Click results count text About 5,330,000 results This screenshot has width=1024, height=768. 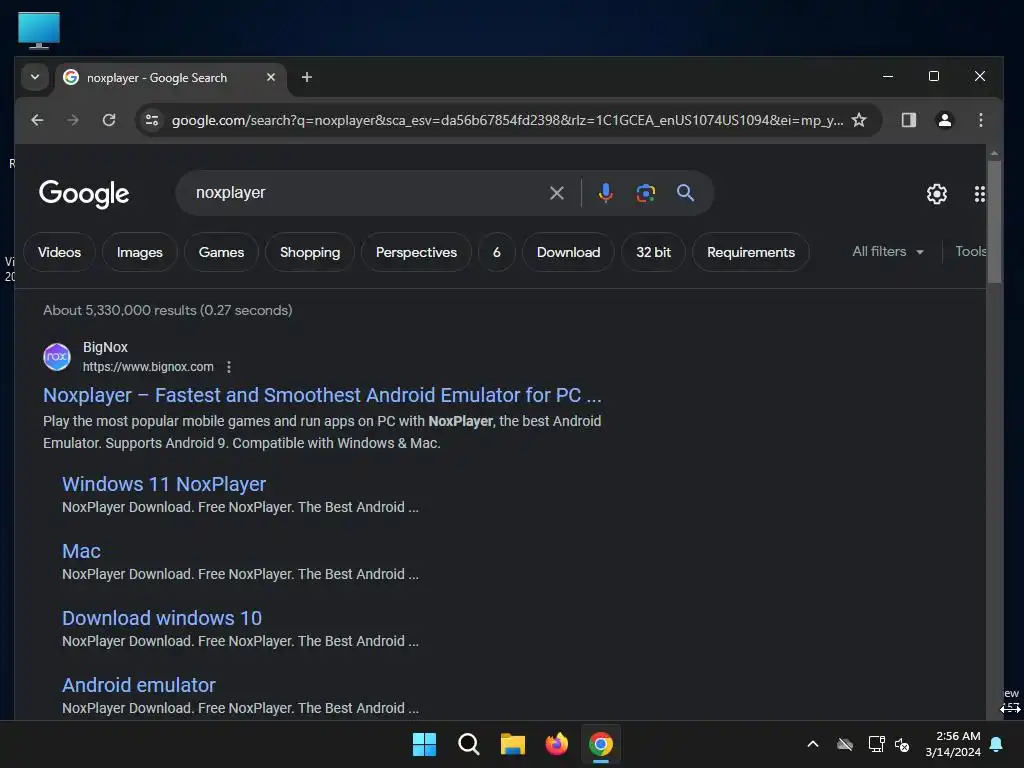pyautogui.click(x=168, y=310)
